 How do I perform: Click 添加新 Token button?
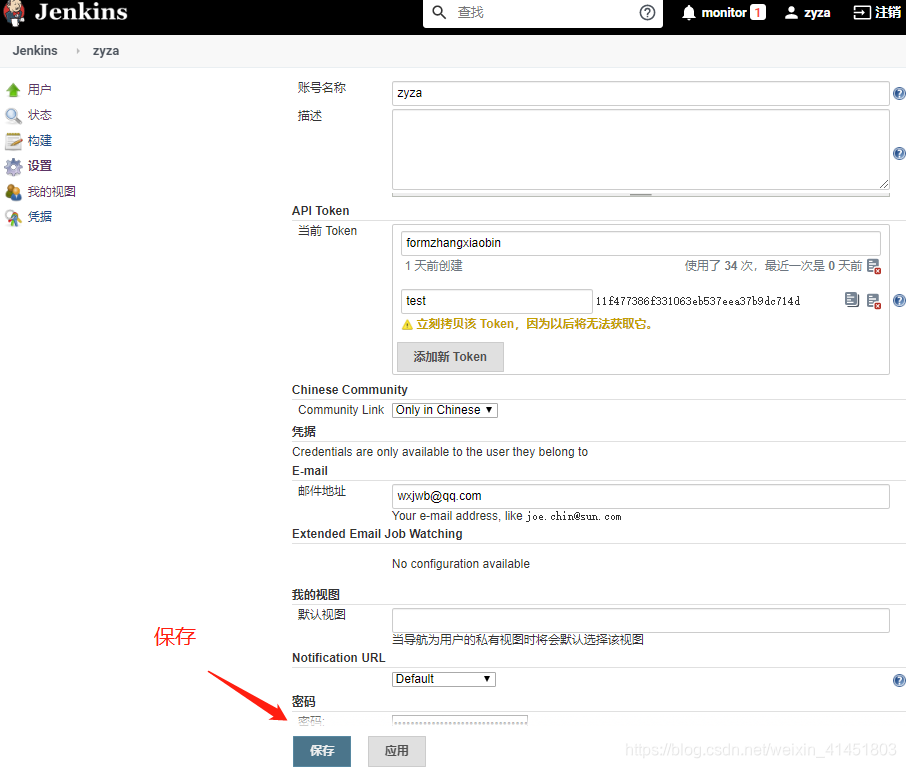(450, 357)
